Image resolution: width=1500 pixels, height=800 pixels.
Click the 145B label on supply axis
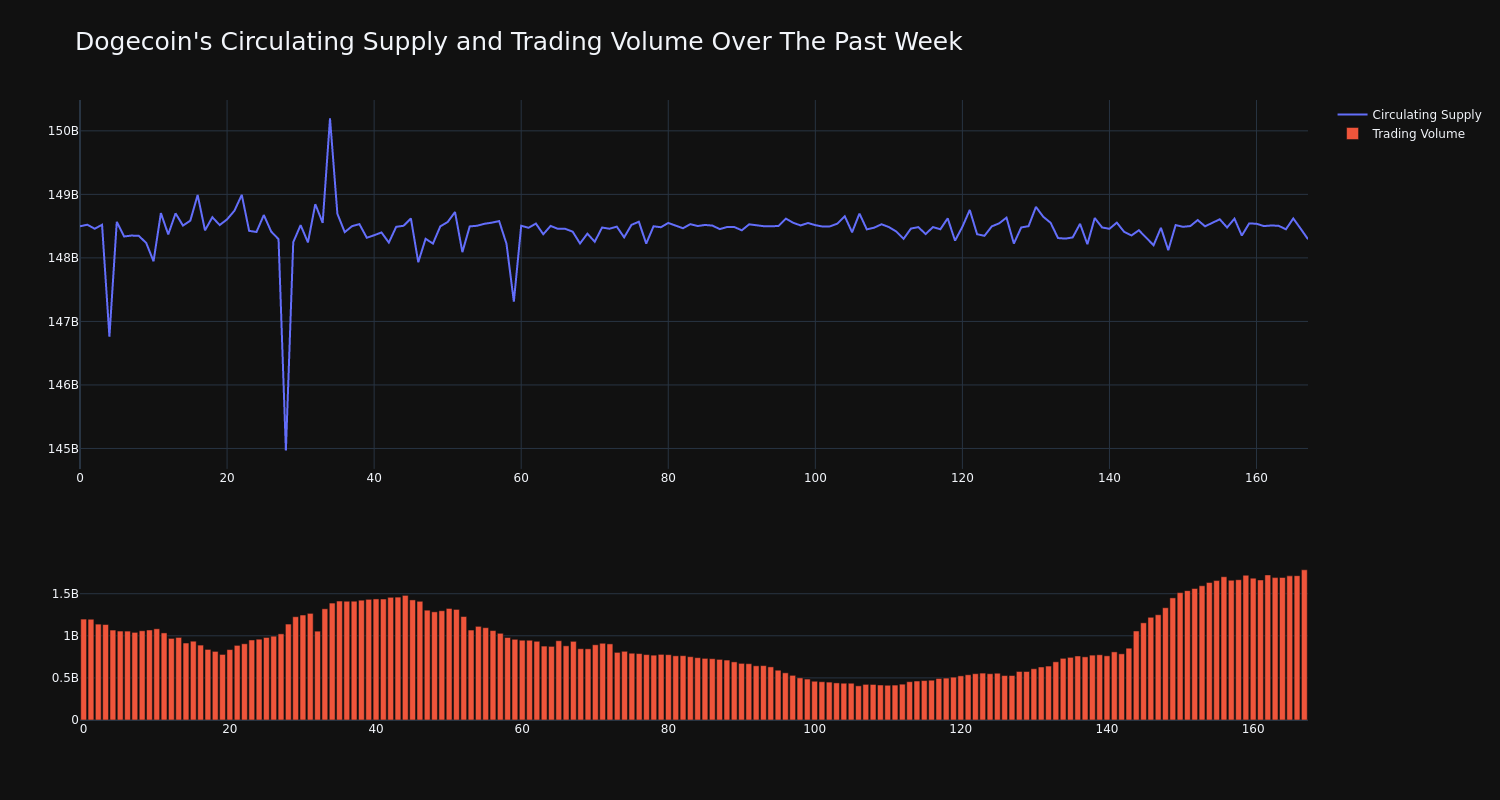(63, 448)
